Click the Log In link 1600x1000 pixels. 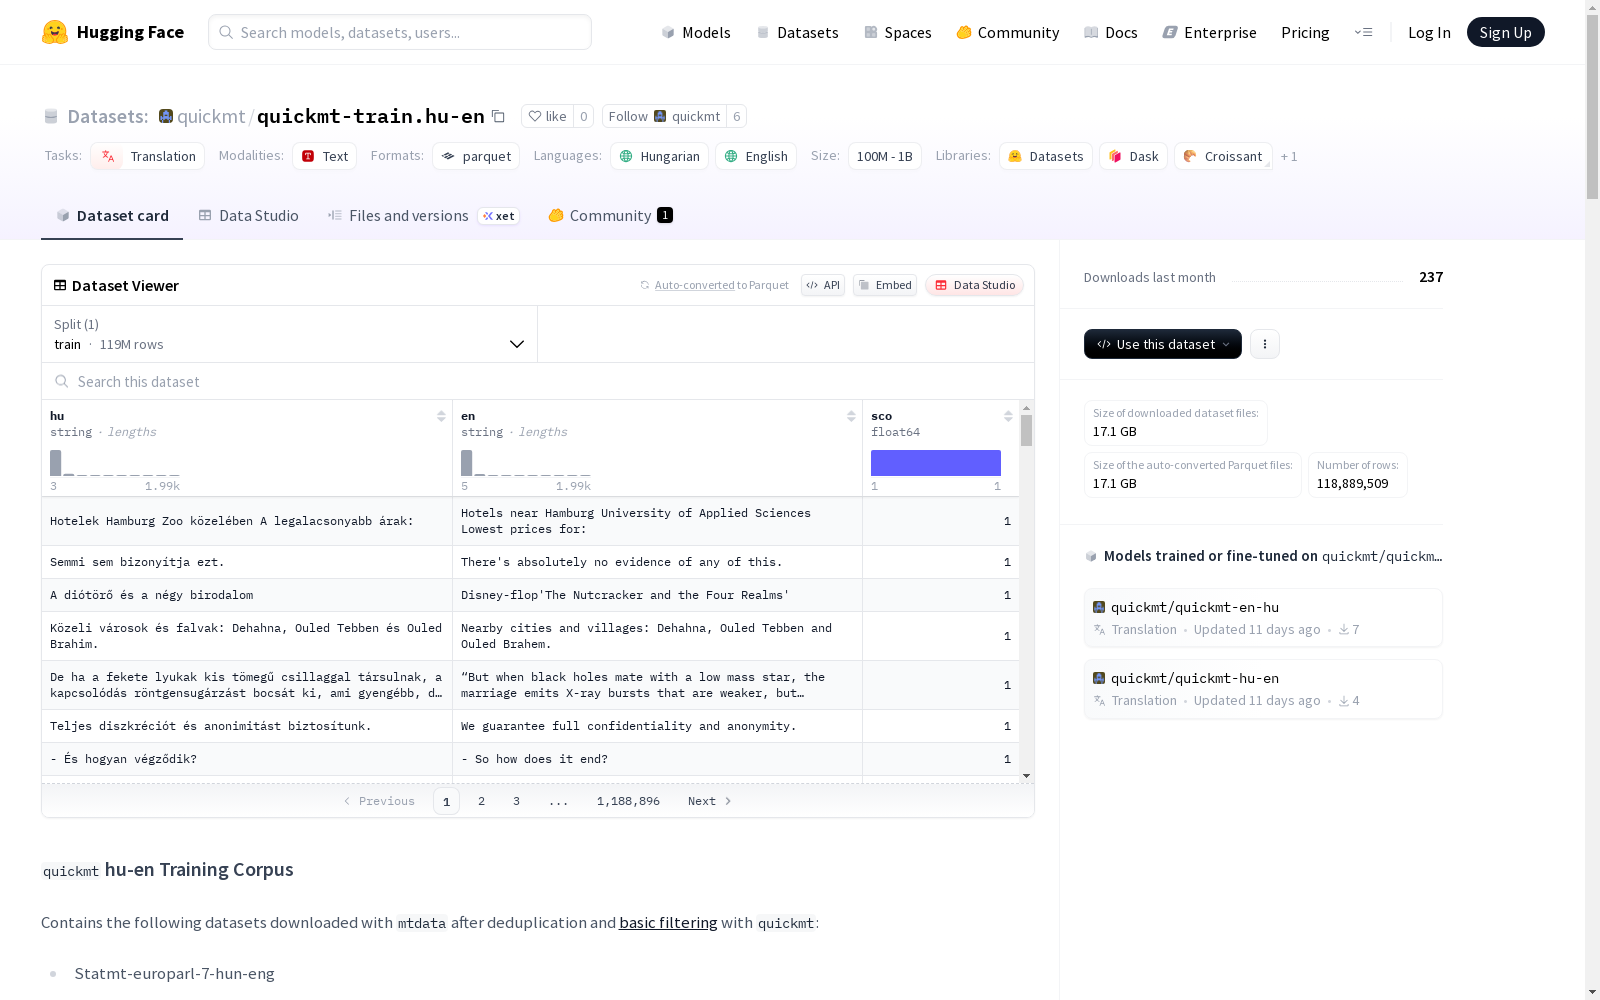pos(1429,32)
